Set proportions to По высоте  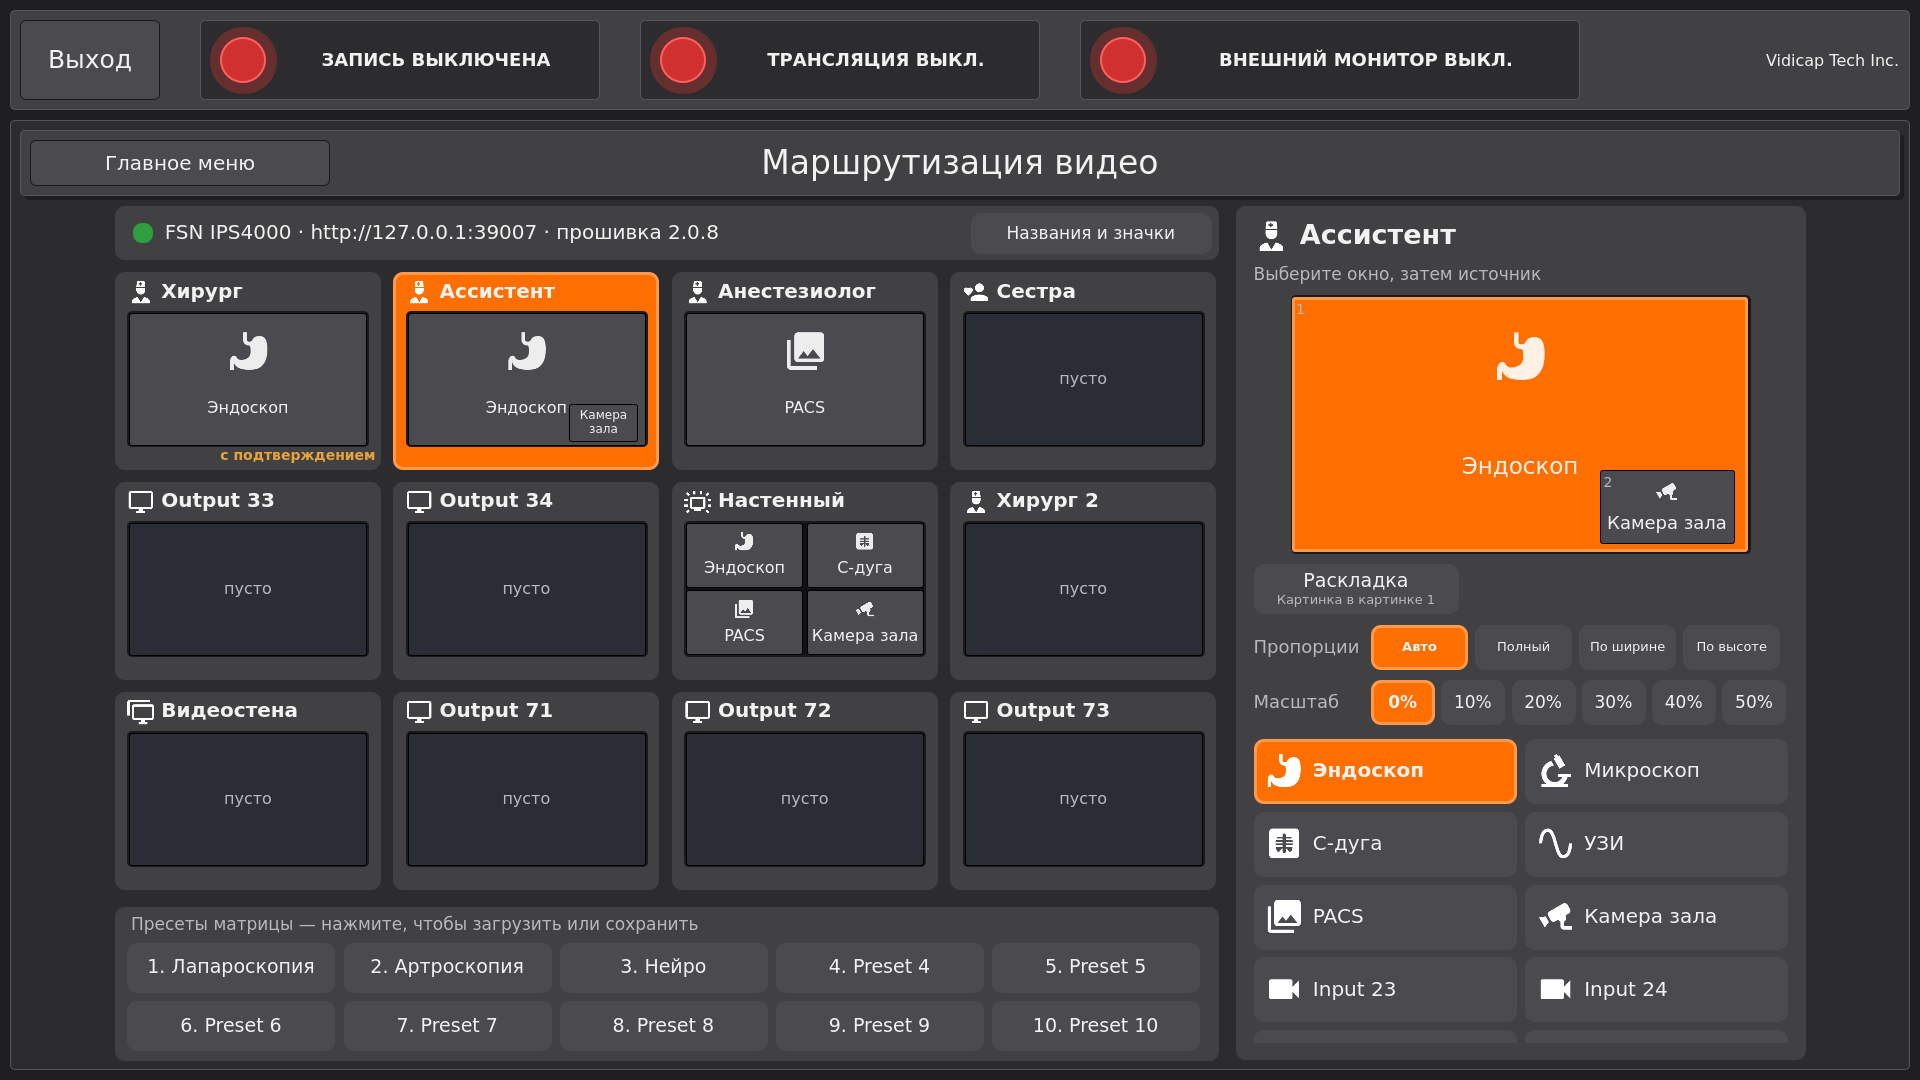tap(1731, 647)
